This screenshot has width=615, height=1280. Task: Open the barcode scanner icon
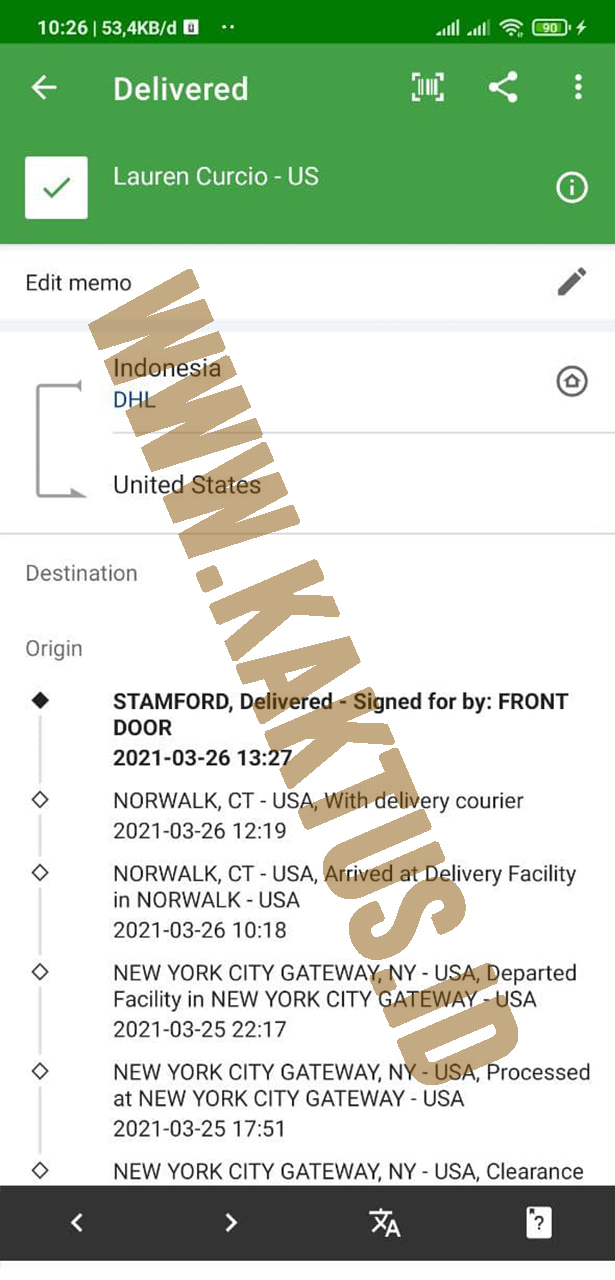coord(428,88)
